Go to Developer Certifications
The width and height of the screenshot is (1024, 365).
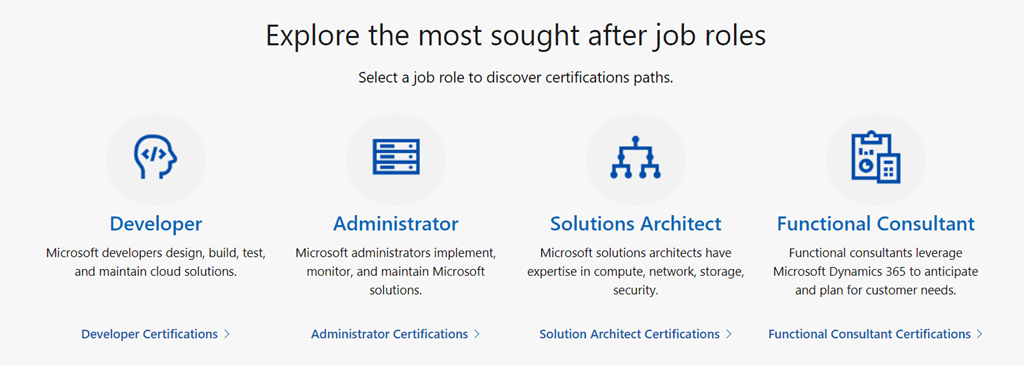click(x=150, y=334)
